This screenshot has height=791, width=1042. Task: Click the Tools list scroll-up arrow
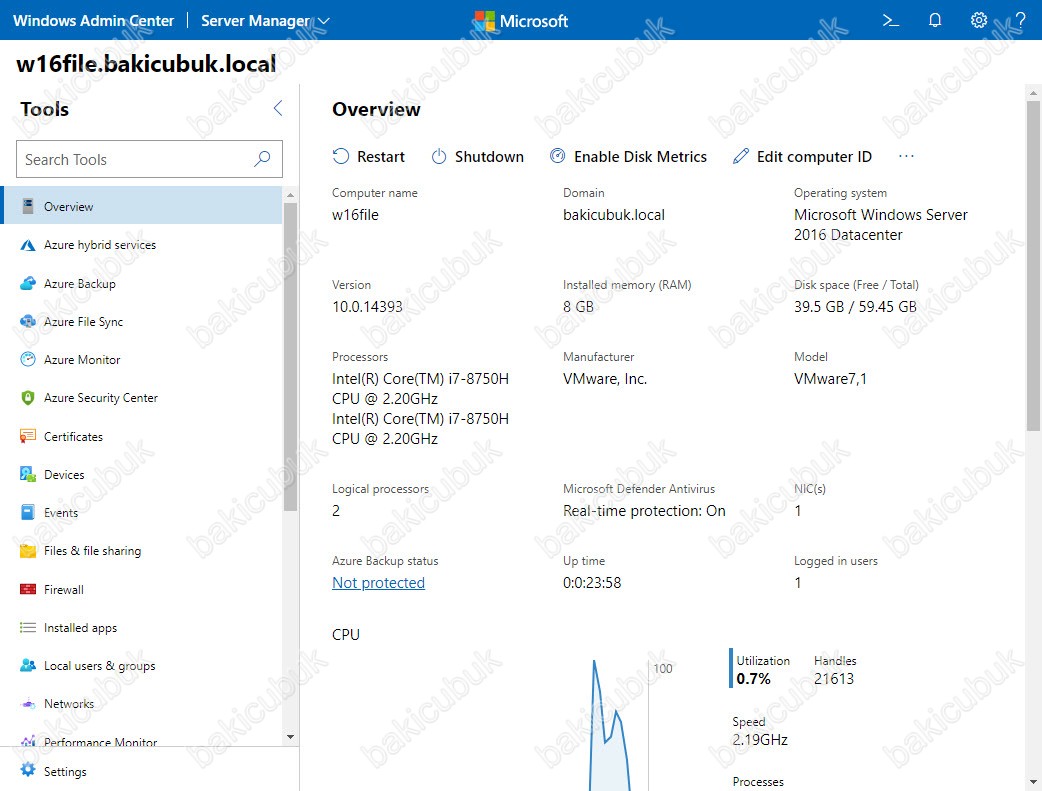(x=290, y=195)
